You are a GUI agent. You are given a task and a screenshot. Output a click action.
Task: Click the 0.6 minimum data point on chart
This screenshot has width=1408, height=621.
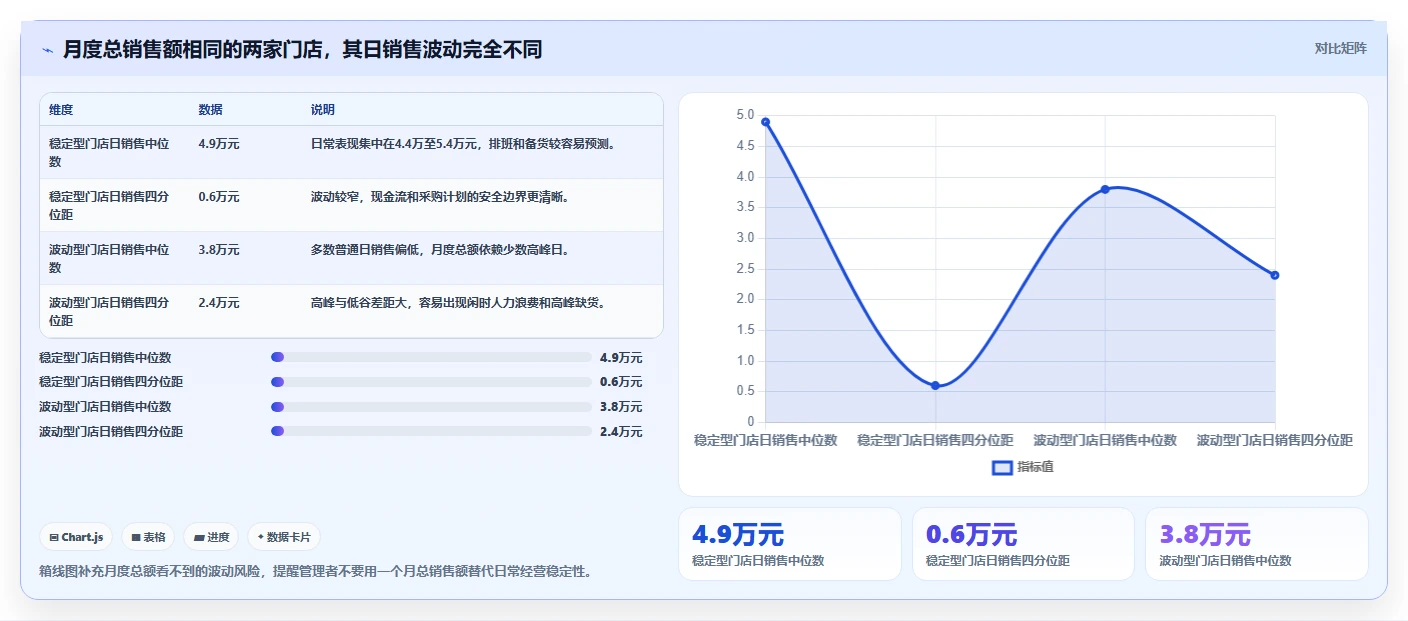935,385
